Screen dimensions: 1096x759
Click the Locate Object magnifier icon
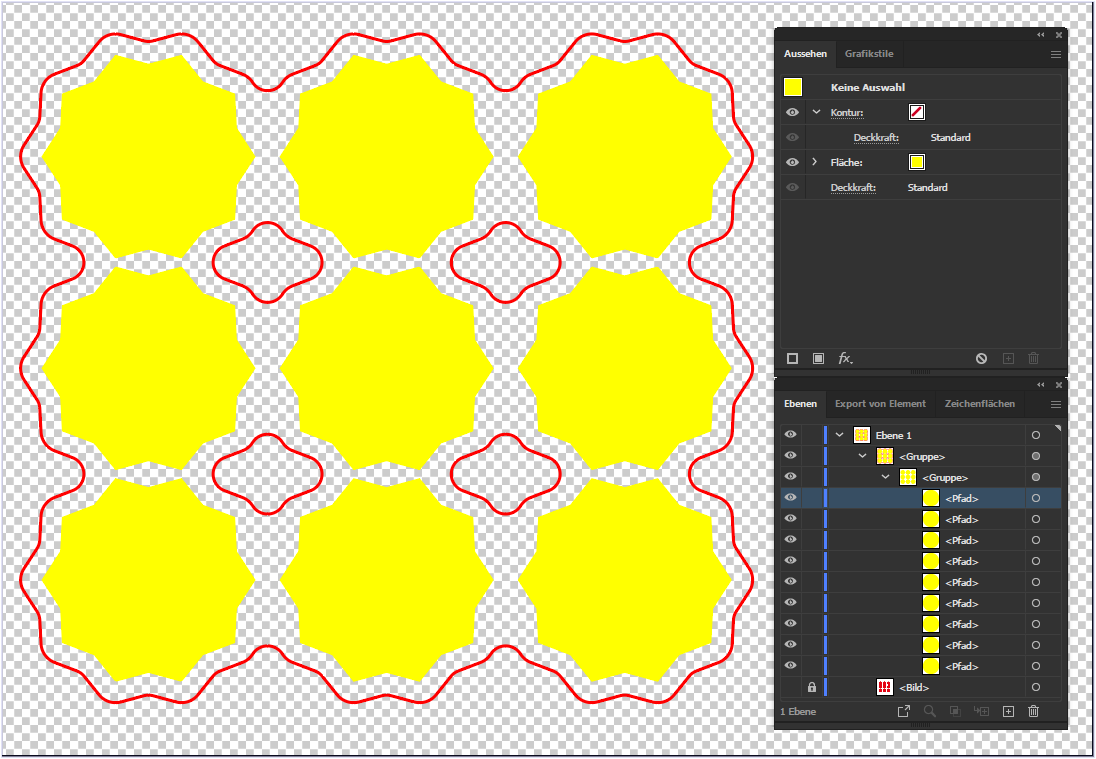tap(930, 710)
